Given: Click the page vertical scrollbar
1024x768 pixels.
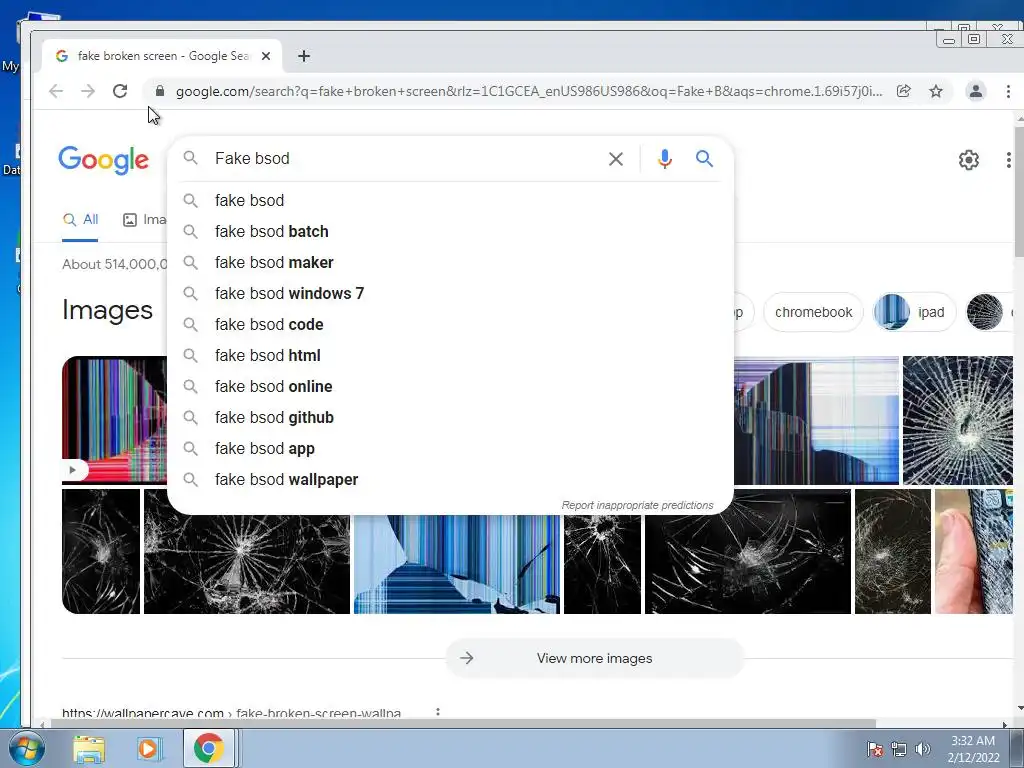Looking at the screenshot, I should click(1019, 193).
